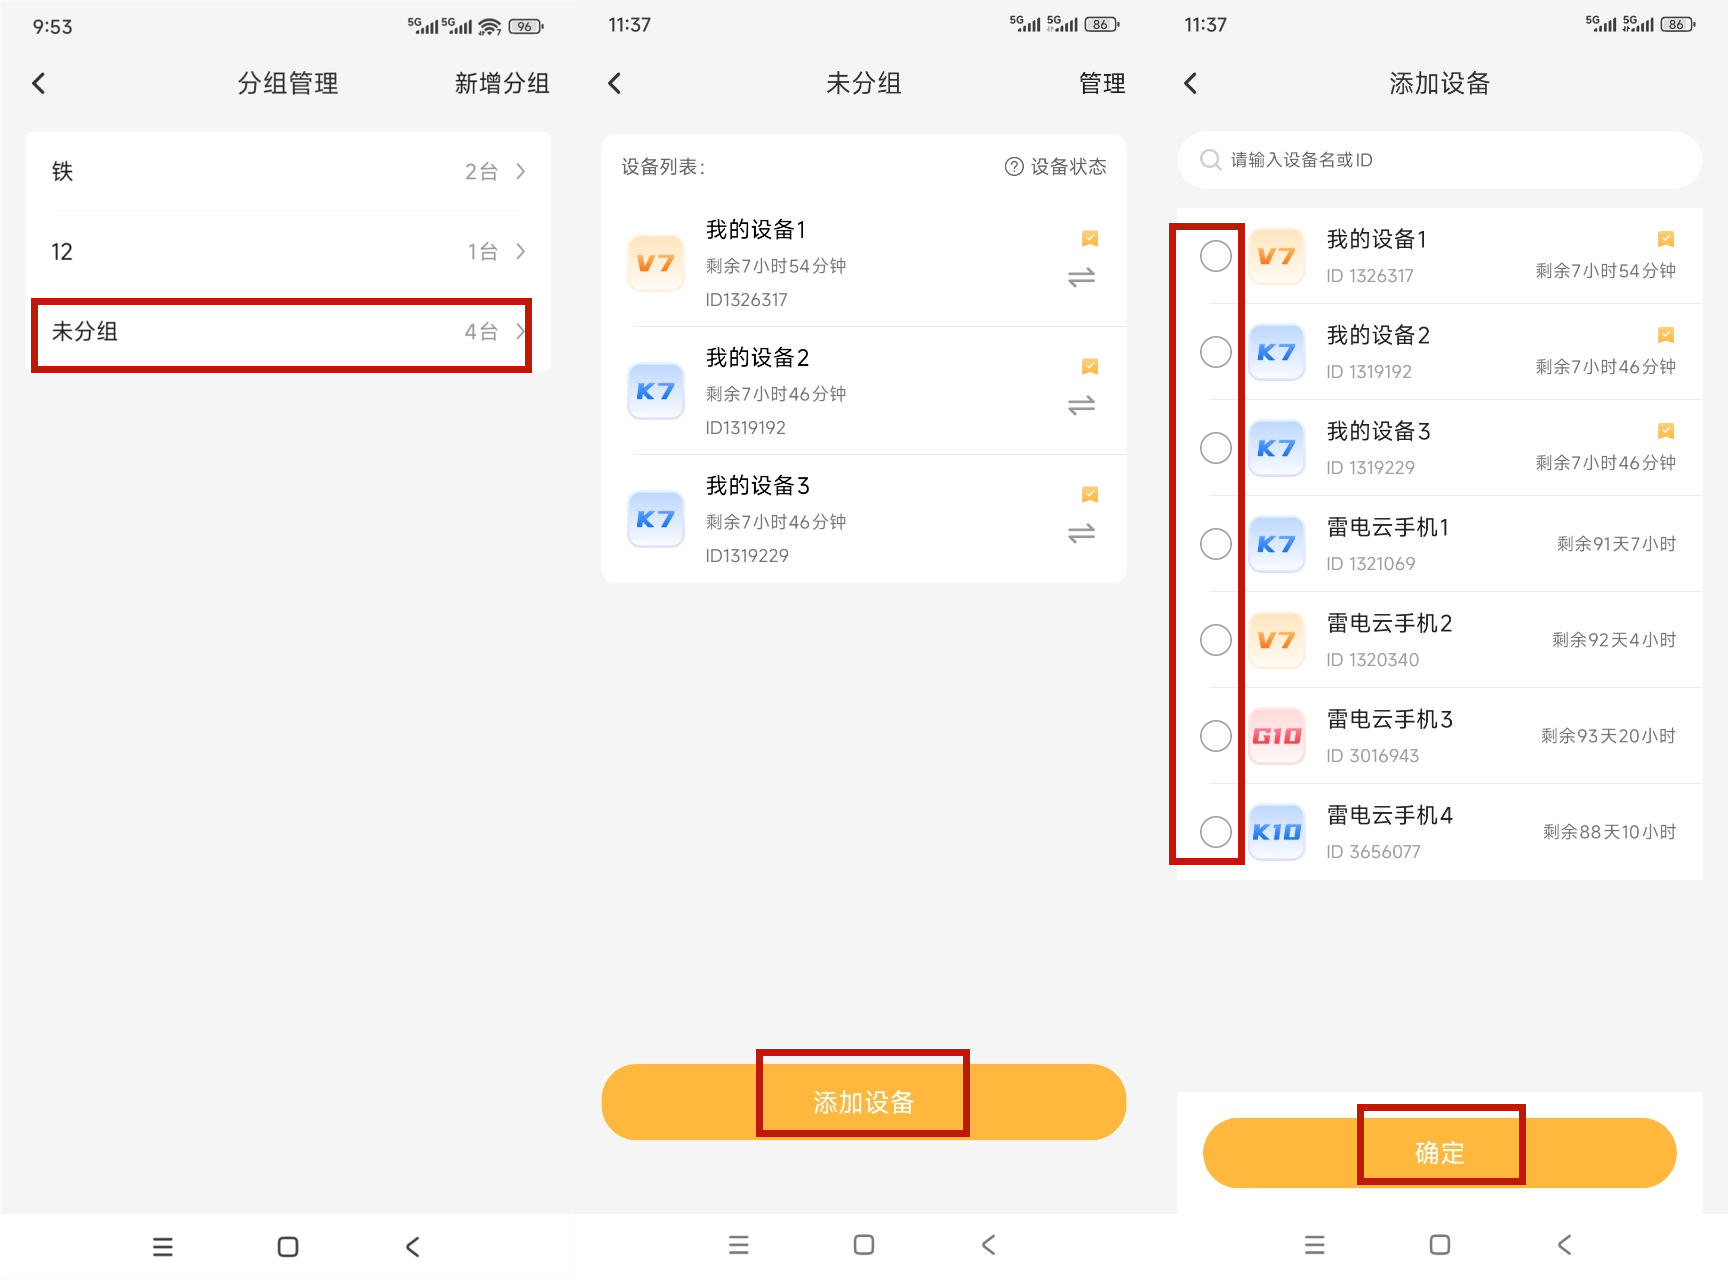The height and width of the screenshot is (1280, 1728).
Task: Tap the K10 icon of 雷电云手机4
Action: 1277,832
